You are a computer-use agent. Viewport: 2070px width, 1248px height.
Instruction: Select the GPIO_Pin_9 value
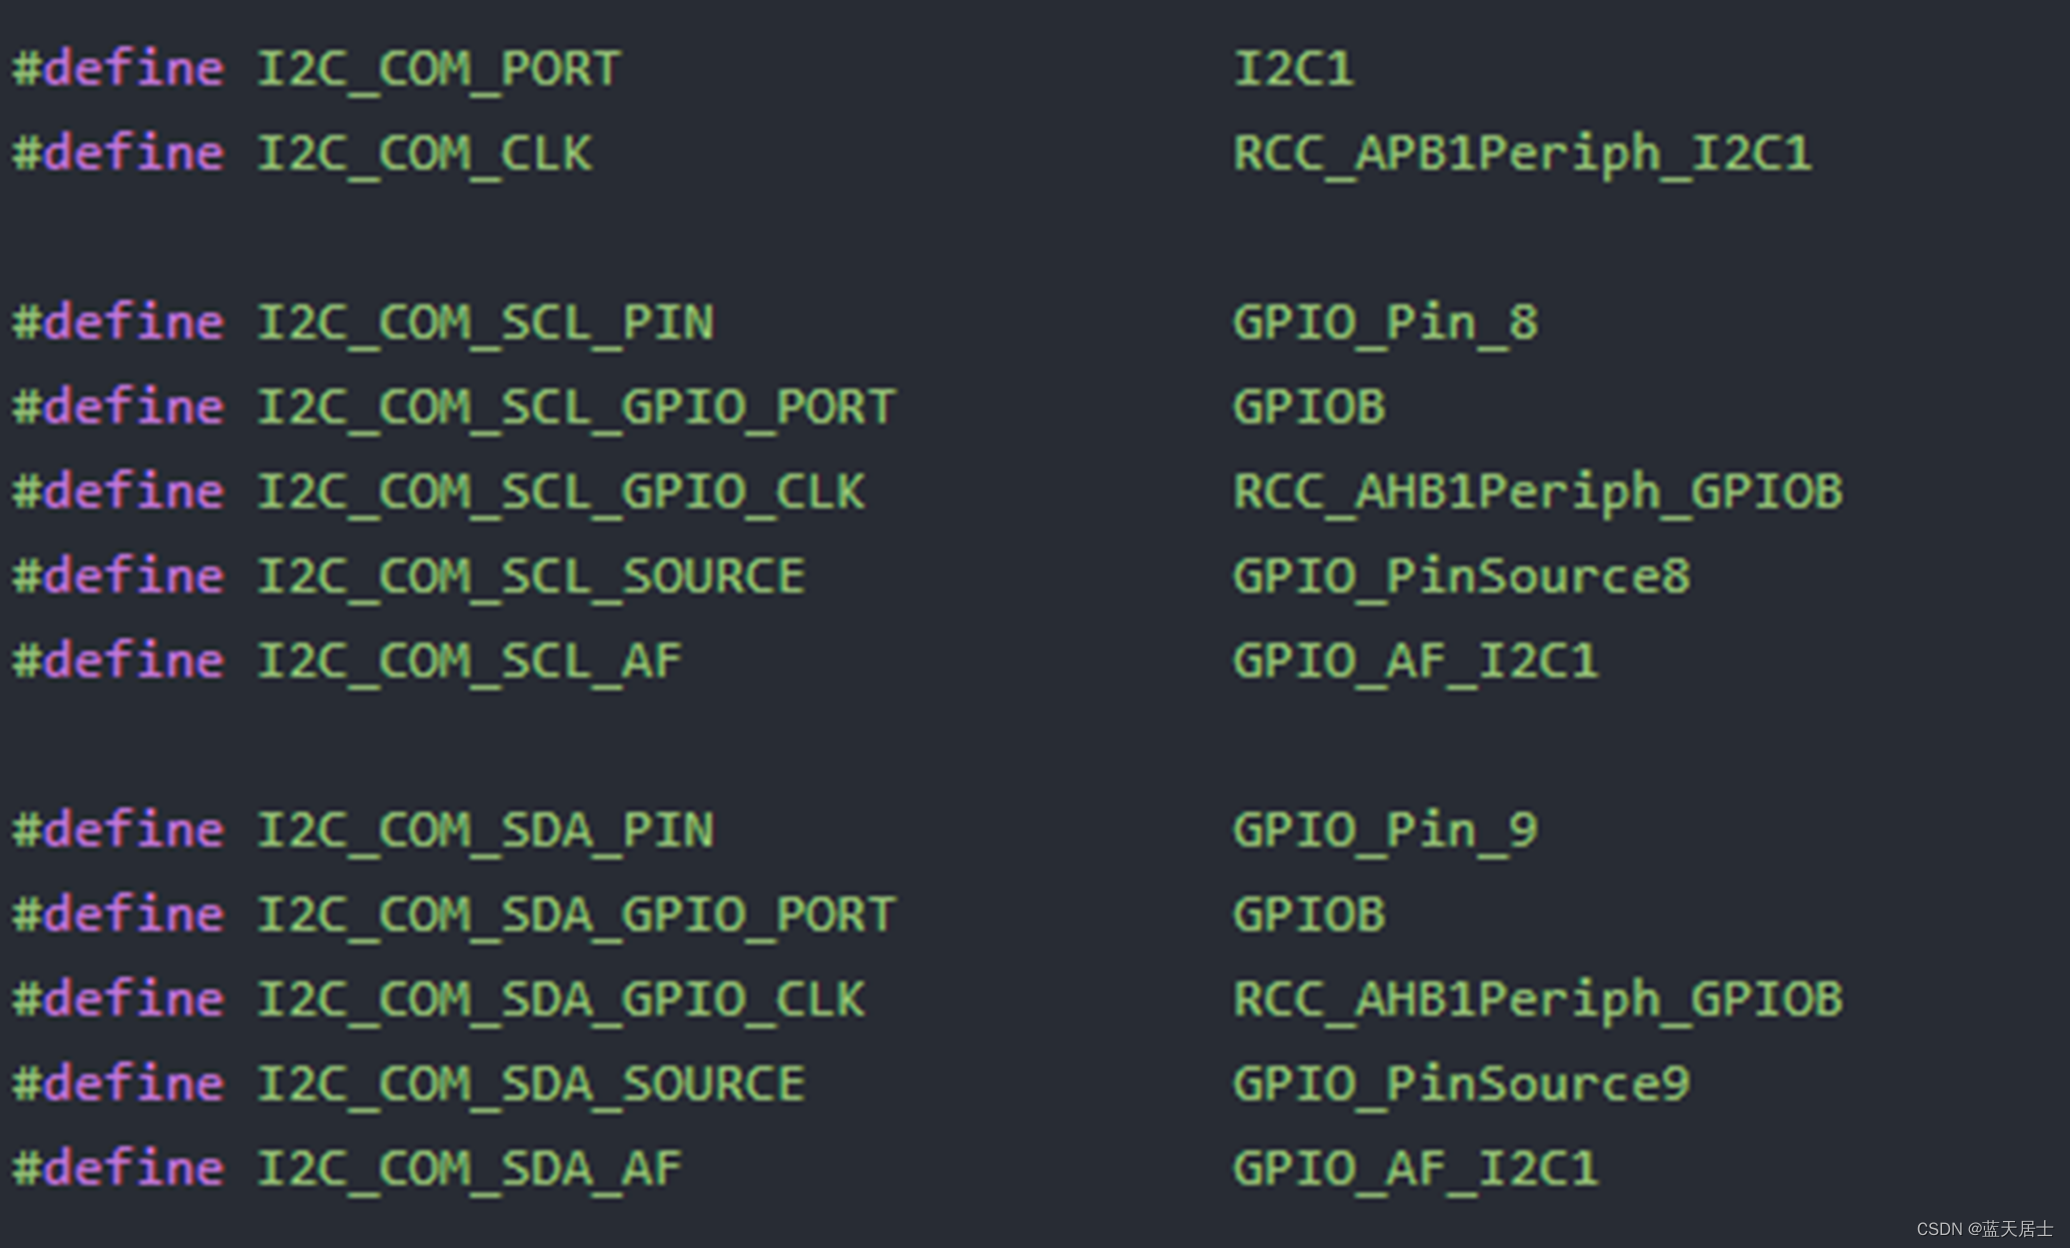click(x=1385, y=831)
